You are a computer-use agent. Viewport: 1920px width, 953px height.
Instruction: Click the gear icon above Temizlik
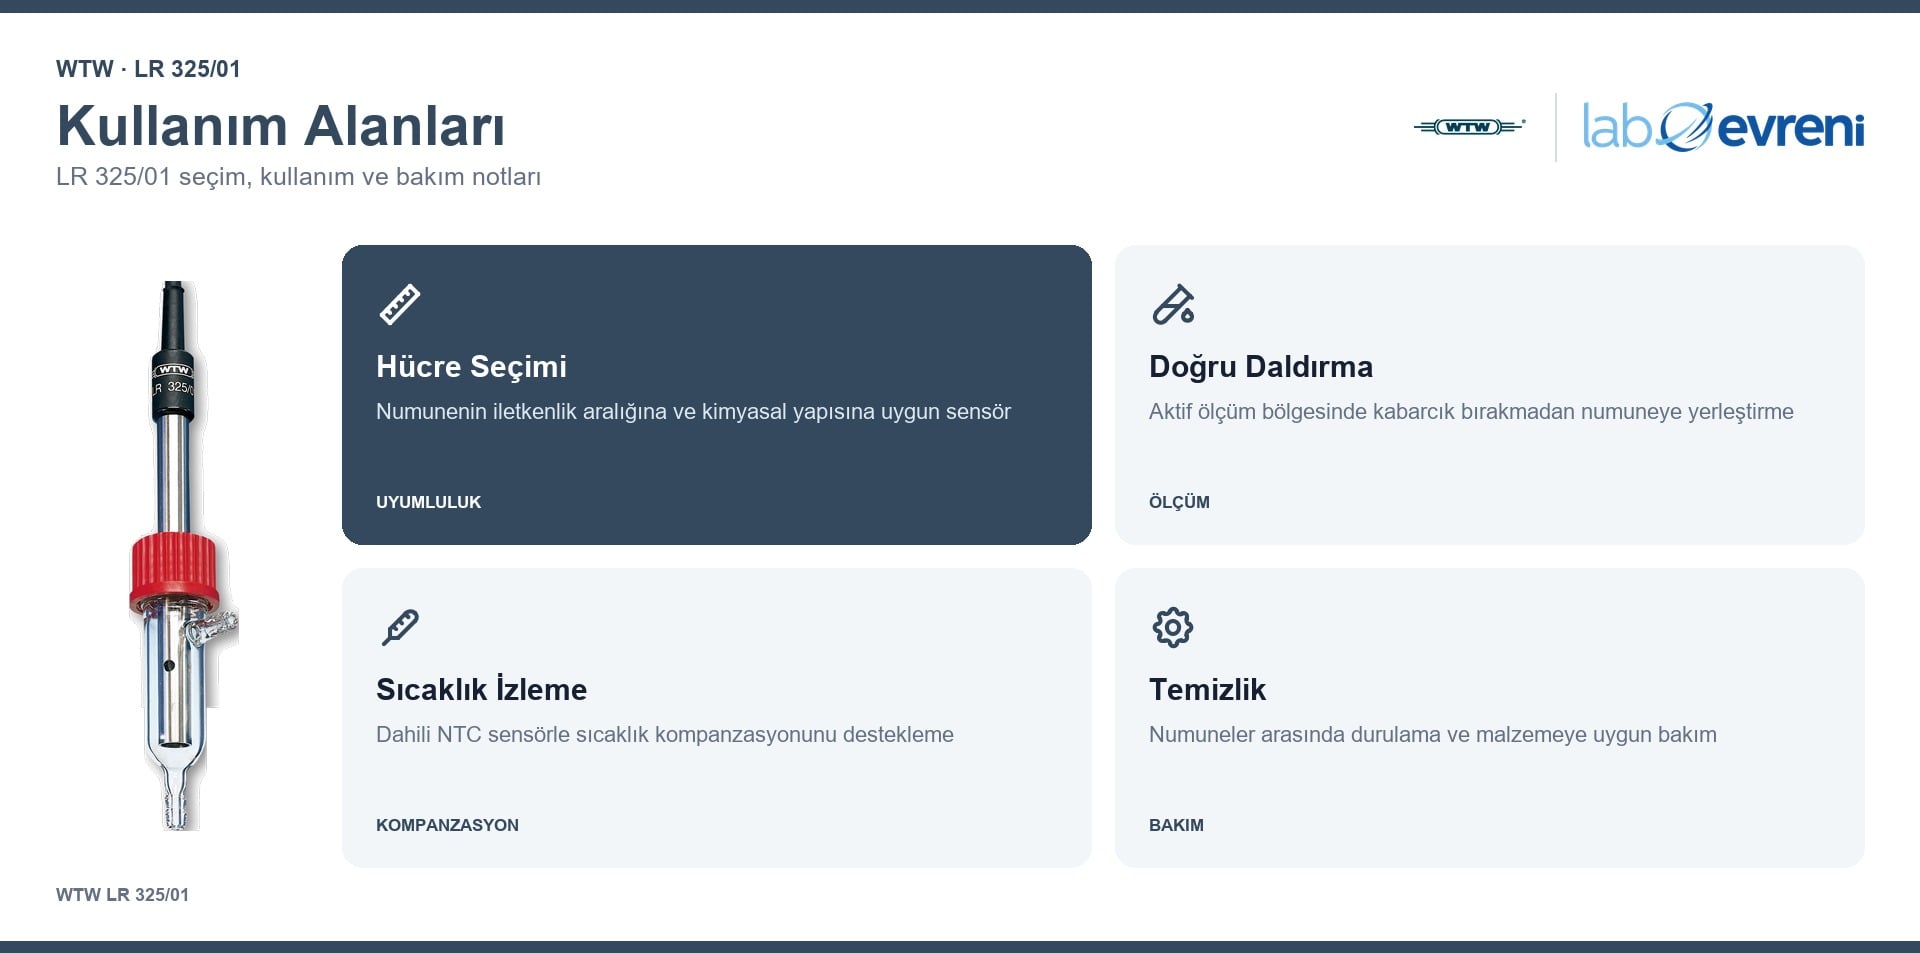1172,628
